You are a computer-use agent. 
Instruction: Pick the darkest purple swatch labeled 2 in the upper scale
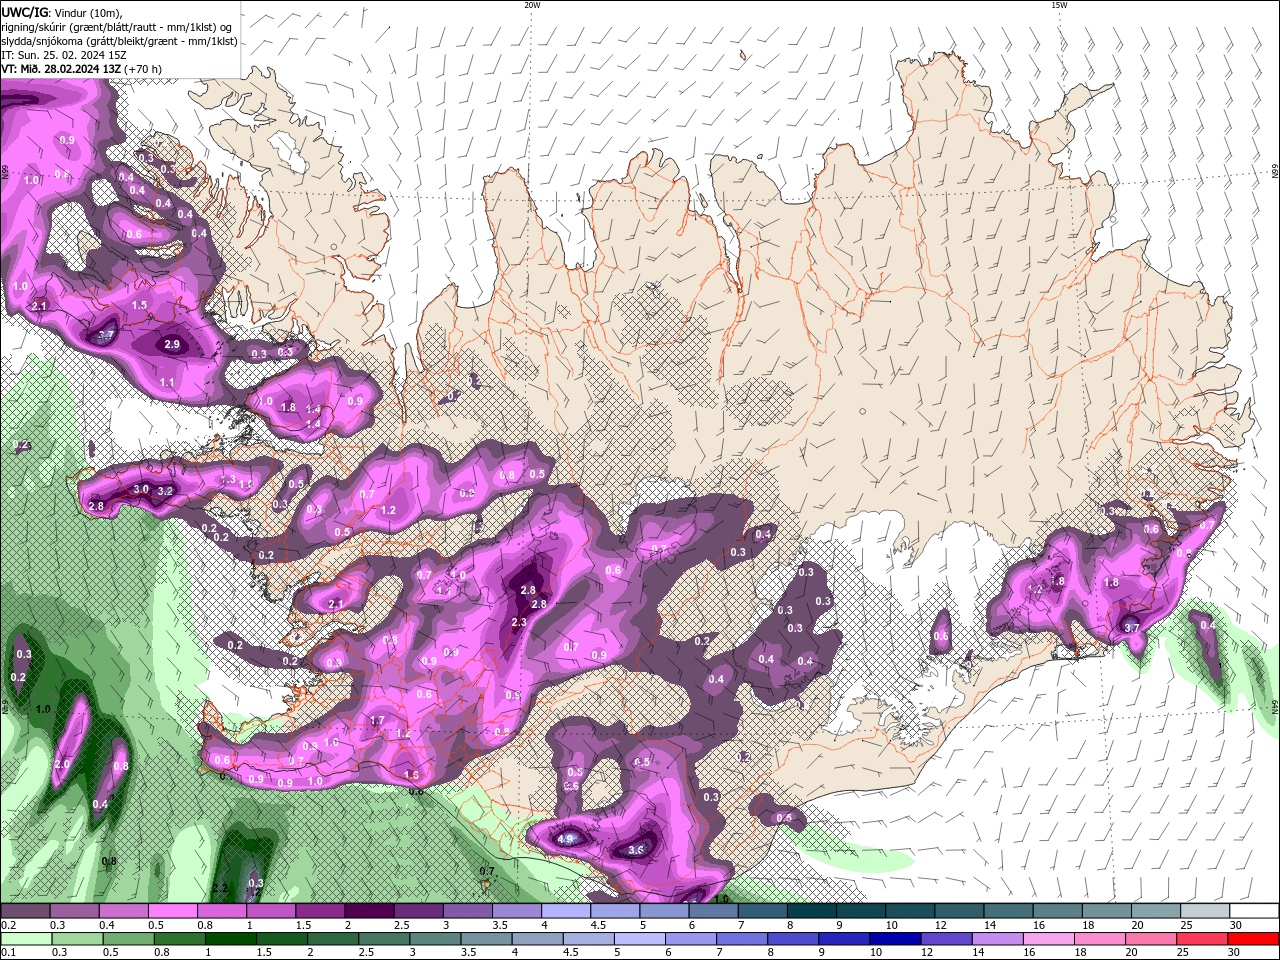pos(368,911)
